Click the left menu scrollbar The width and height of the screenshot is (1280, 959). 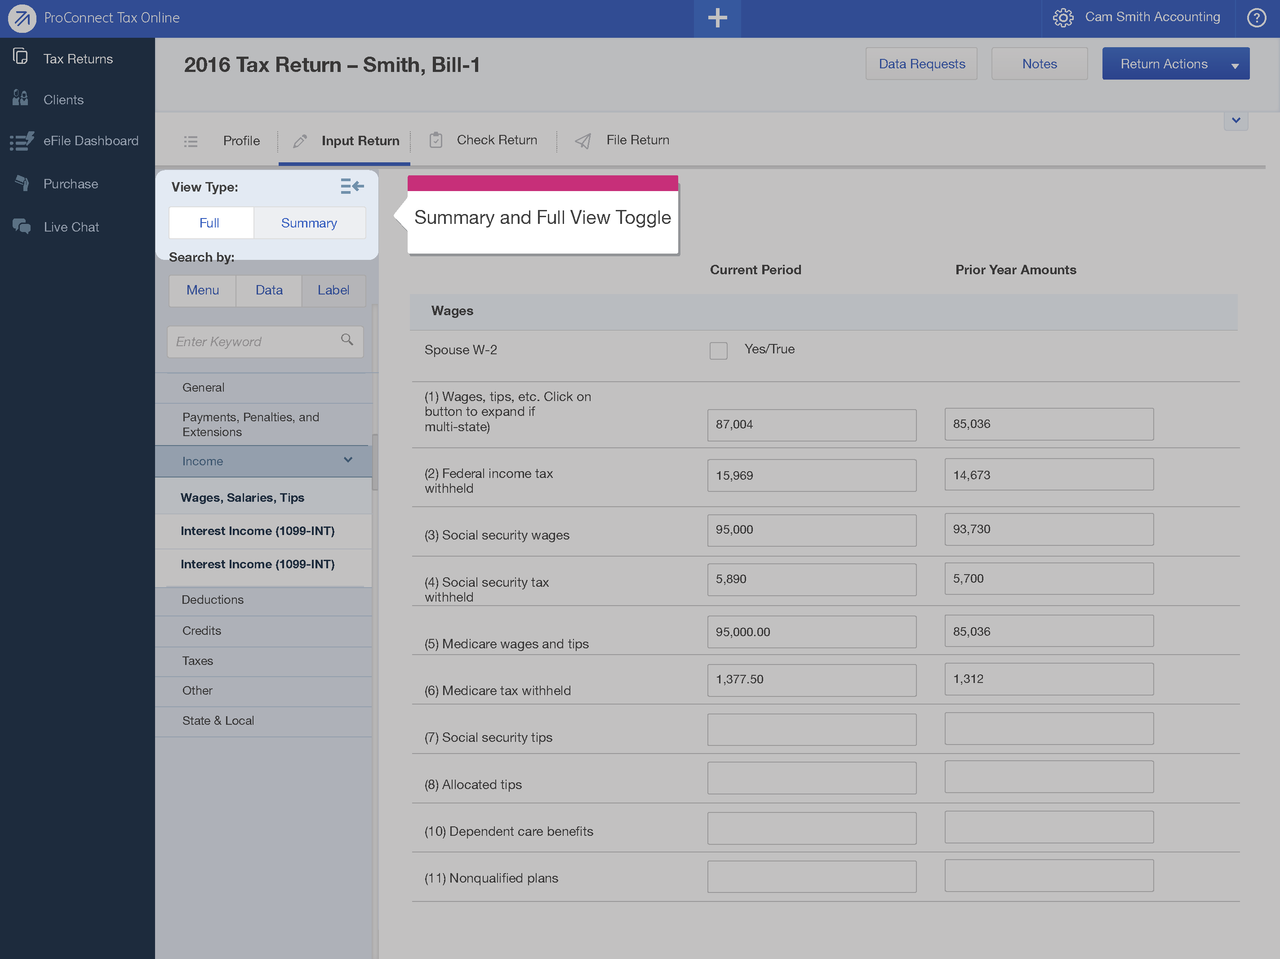375,462
